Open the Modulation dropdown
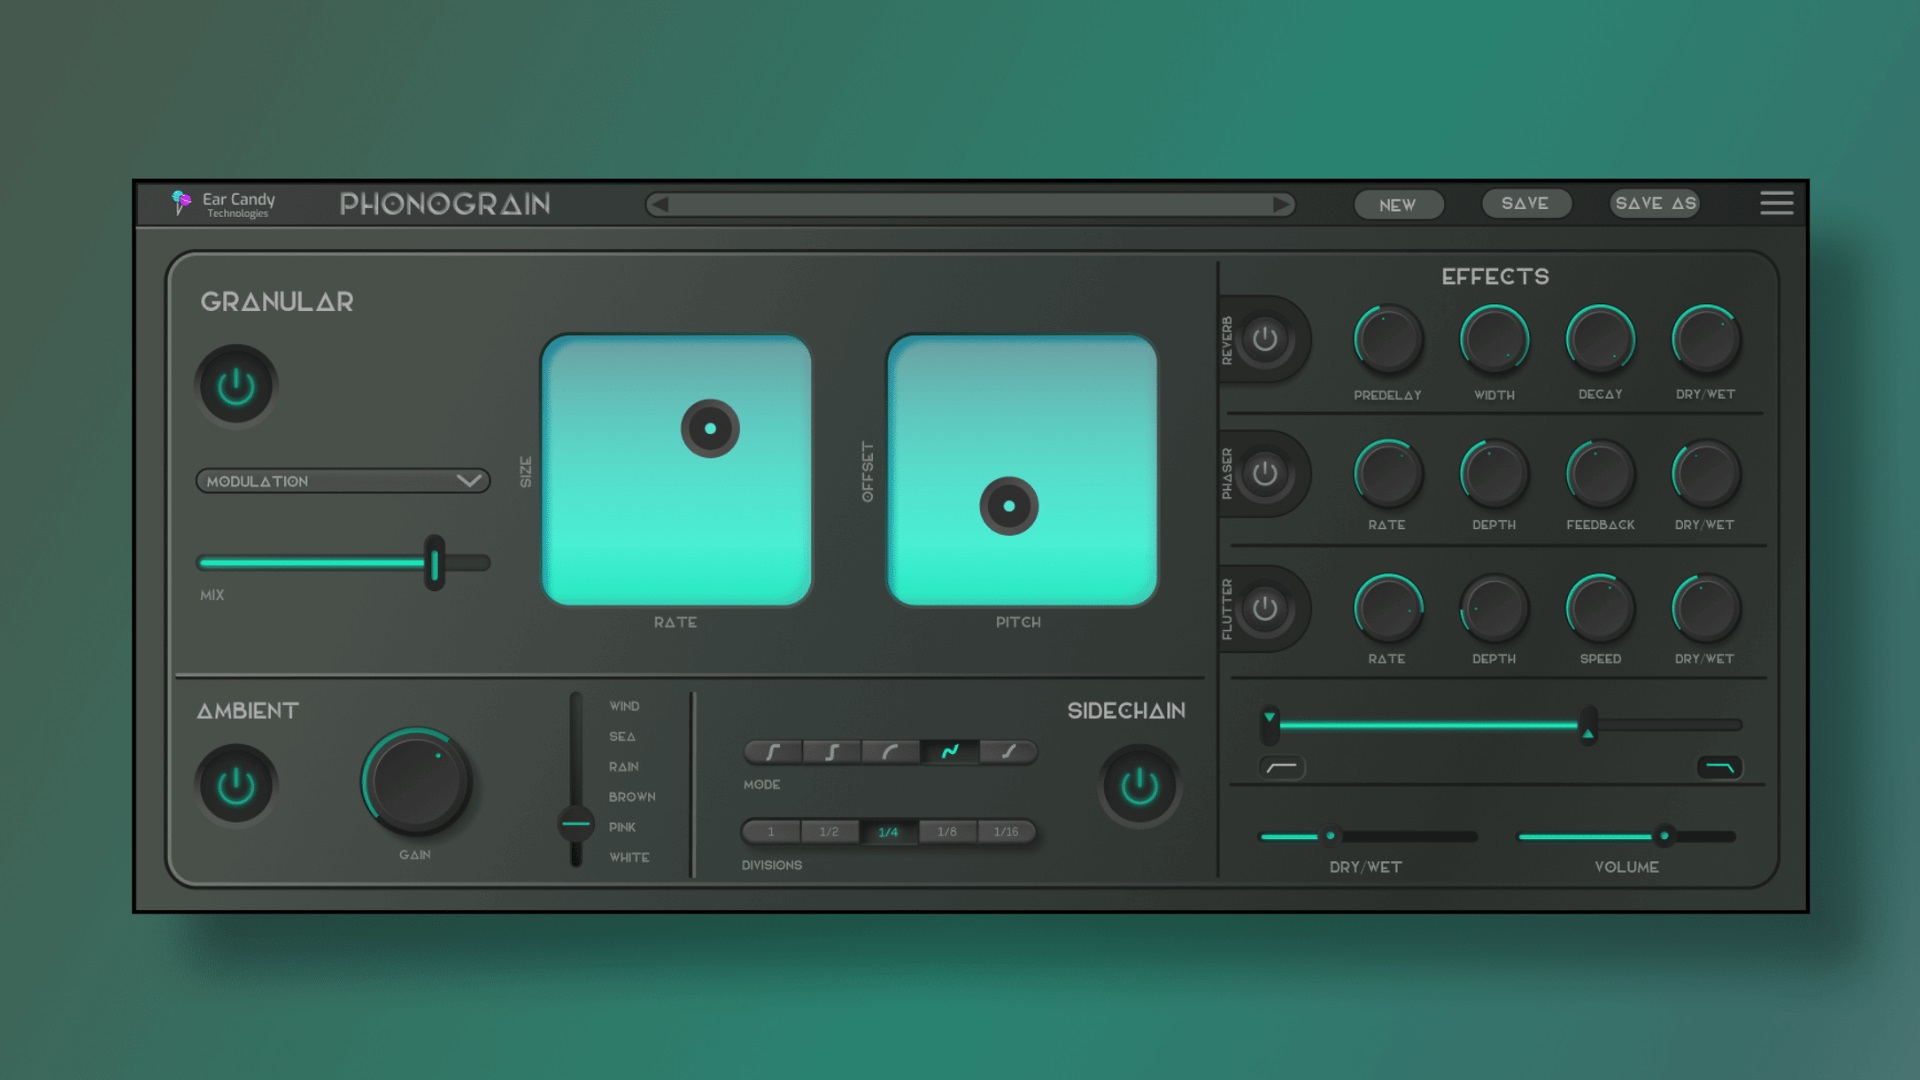Screen dimensions: 1920x1080 [x=342, y=481]
